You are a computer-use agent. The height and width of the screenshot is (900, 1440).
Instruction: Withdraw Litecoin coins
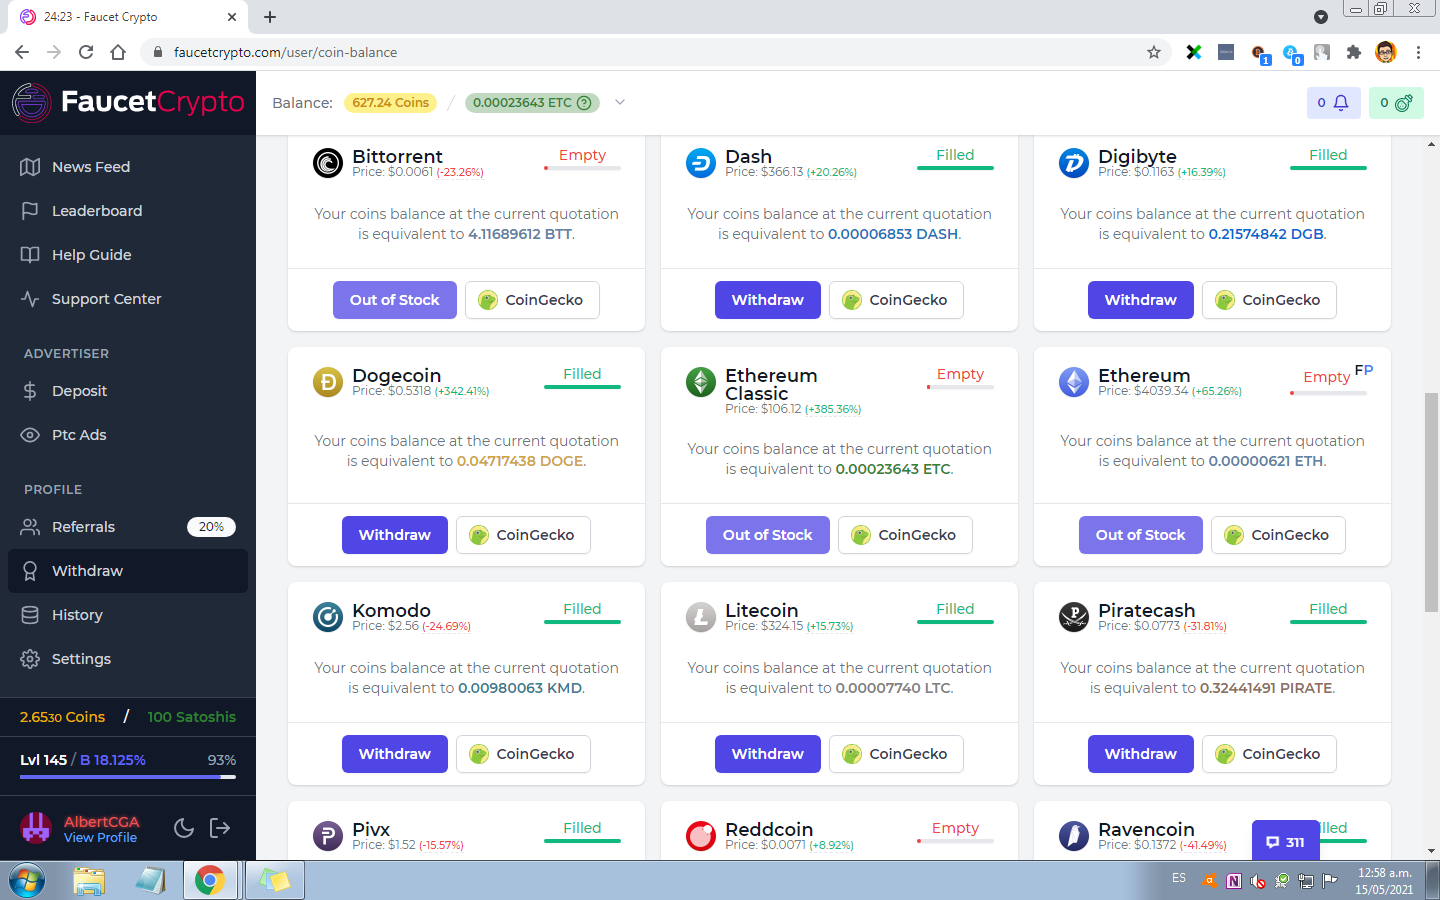768,754
